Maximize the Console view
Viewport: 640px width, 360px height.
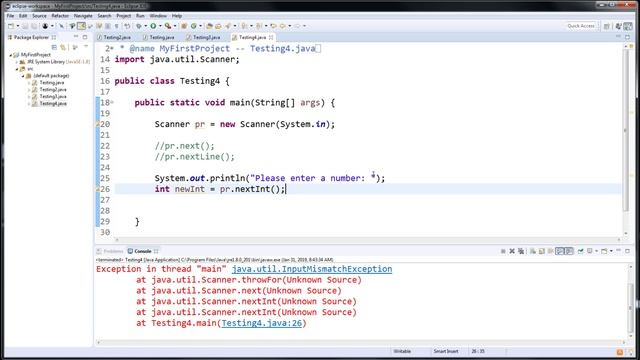coord(627,251)
